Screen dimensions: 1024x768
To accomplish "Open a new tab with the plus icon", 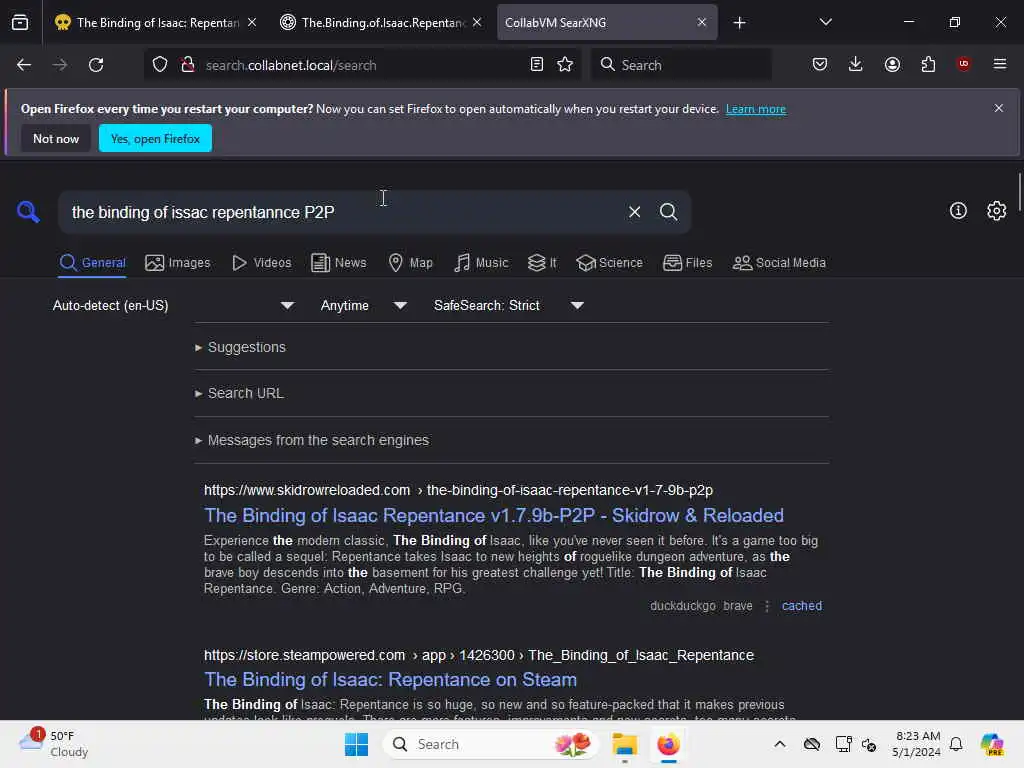I will pyautogui.click(x=739, y=23).
